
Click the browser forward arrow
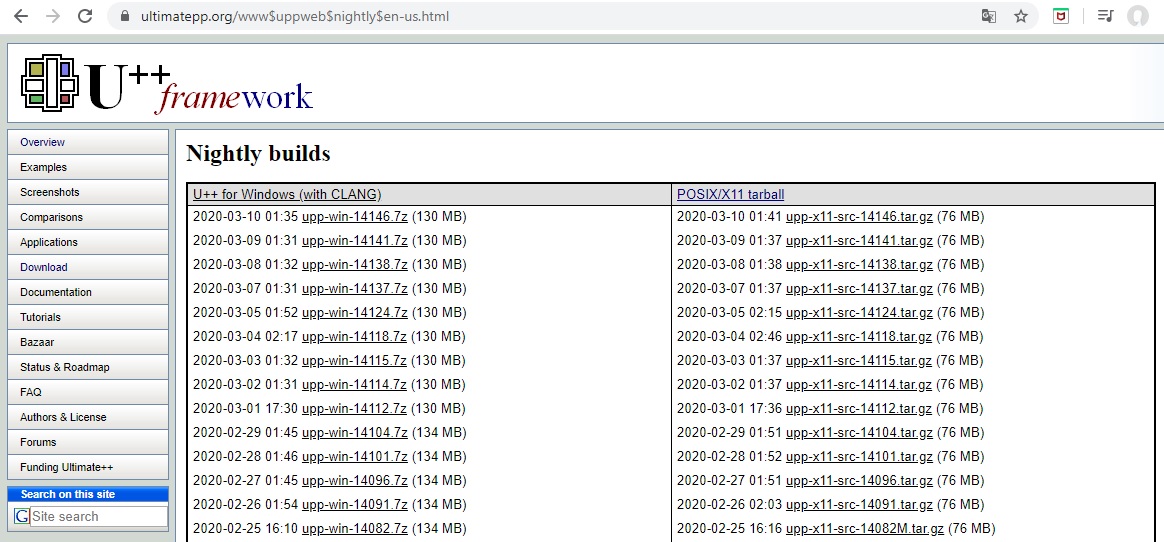click(53, 16)
